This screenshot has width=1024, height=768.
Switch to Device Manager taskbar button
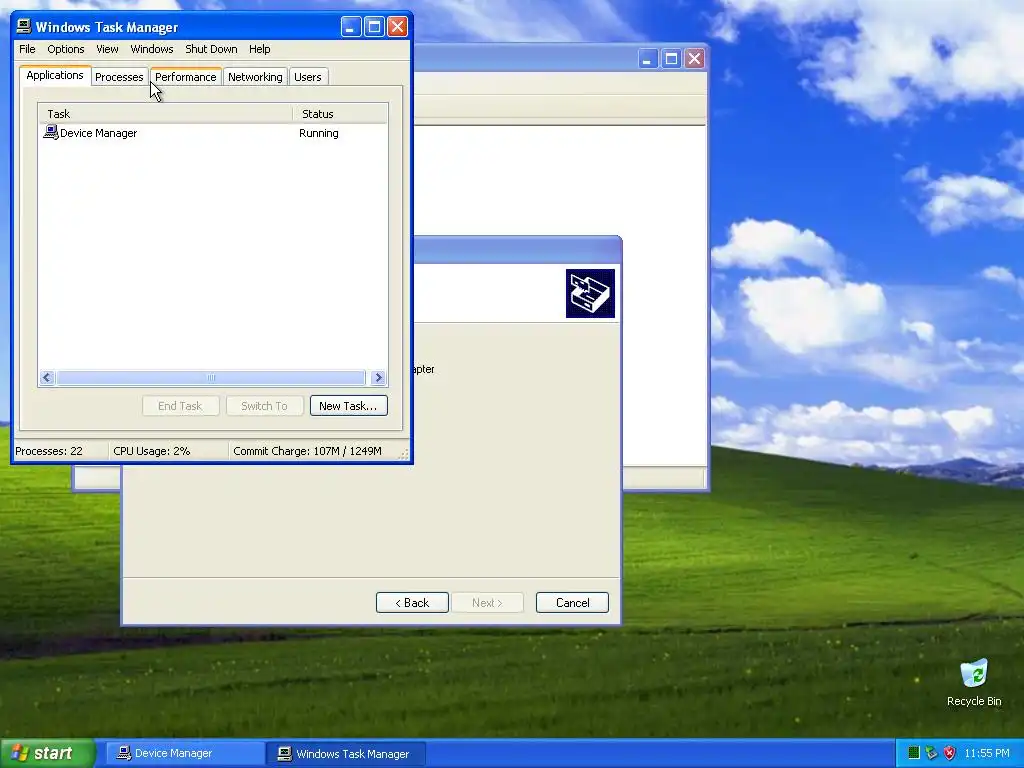185,754
